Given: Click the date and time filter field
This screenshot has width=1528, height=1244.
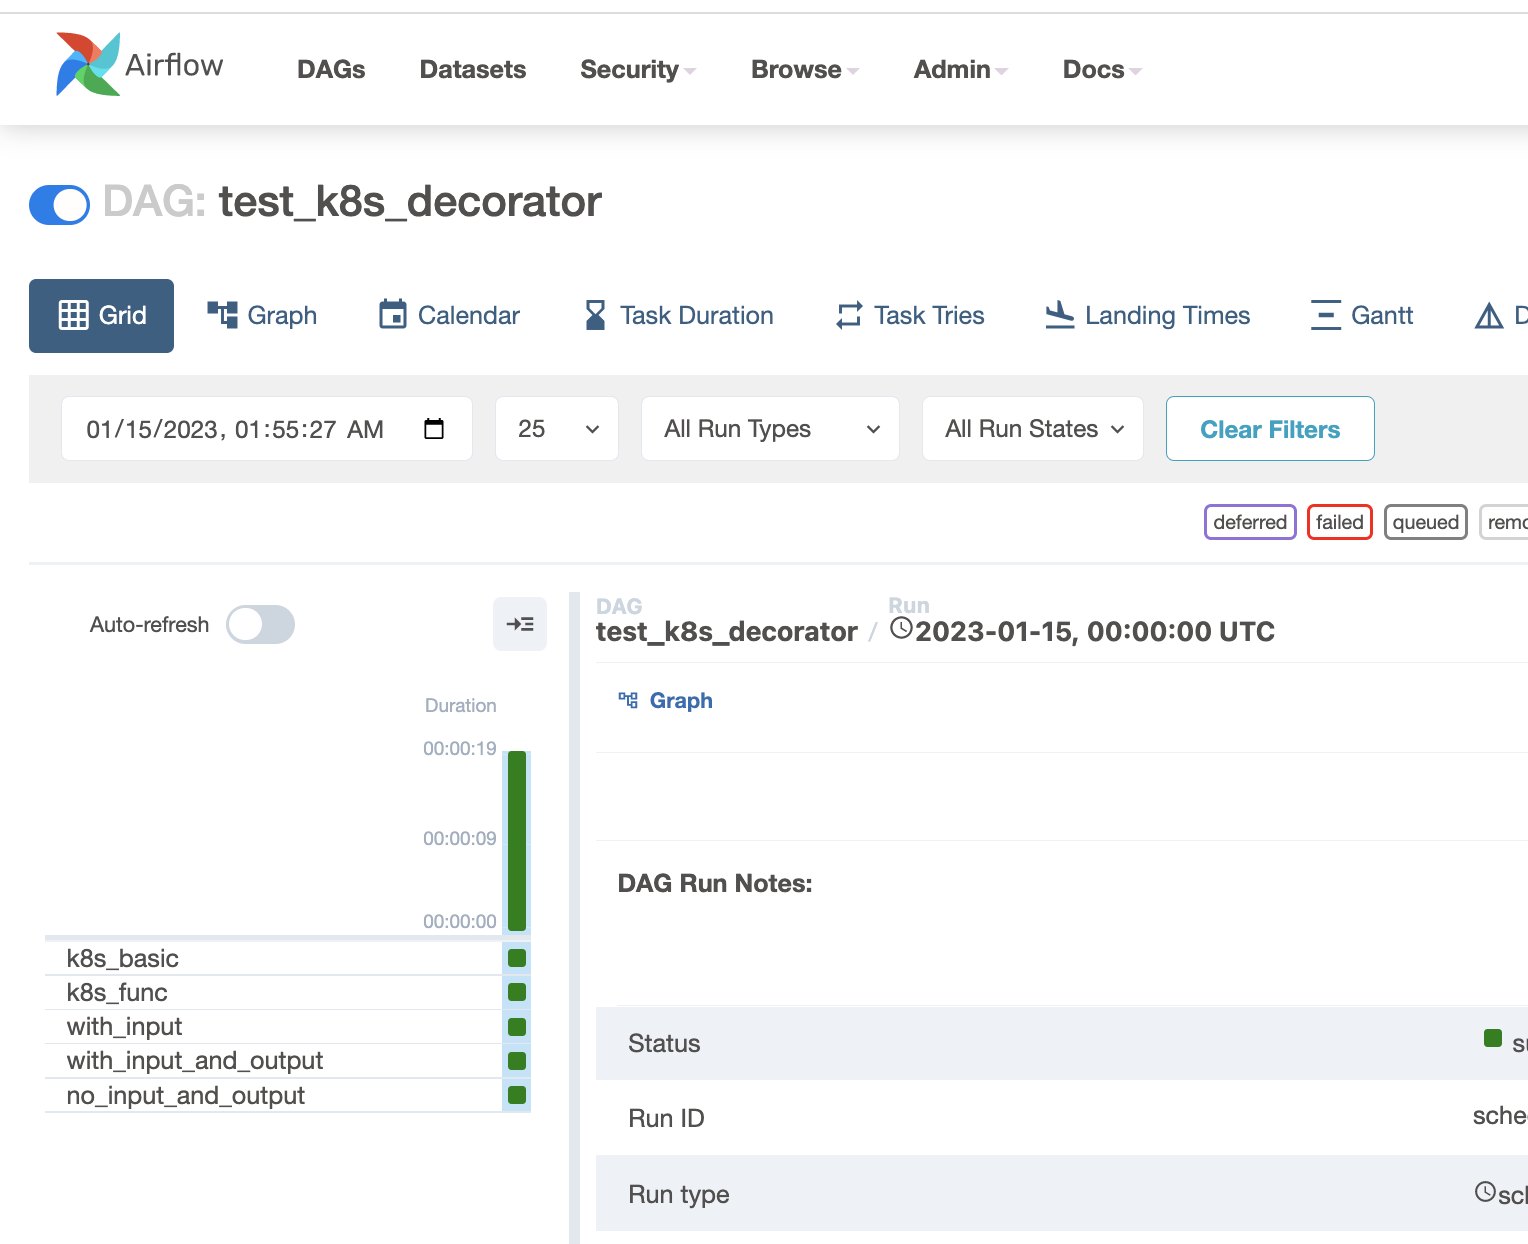Looking at the screenshot, I should pos(267,429).
